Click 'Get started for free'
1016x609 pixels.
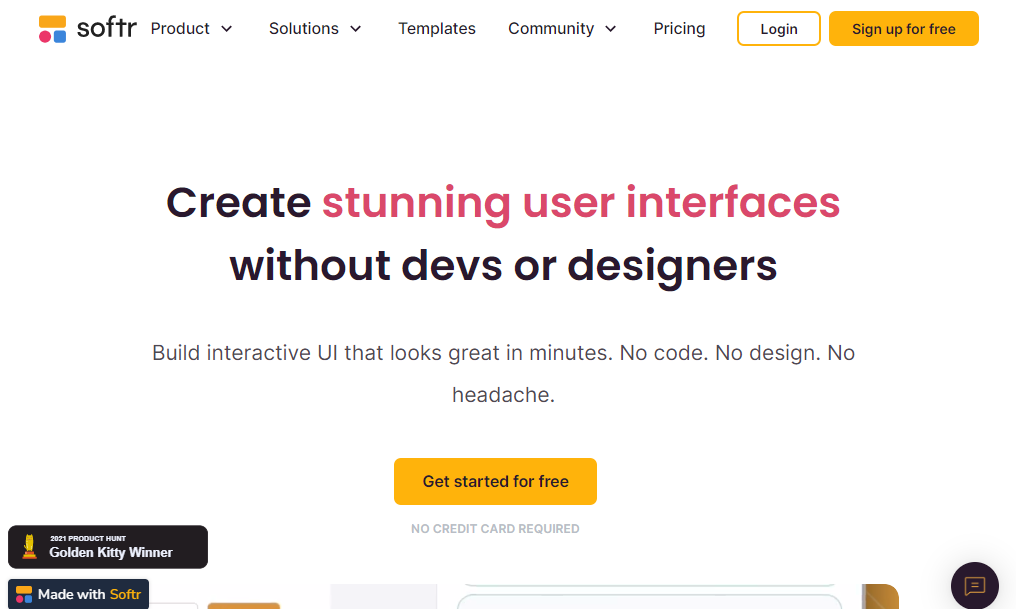click(x=495, y=481)
